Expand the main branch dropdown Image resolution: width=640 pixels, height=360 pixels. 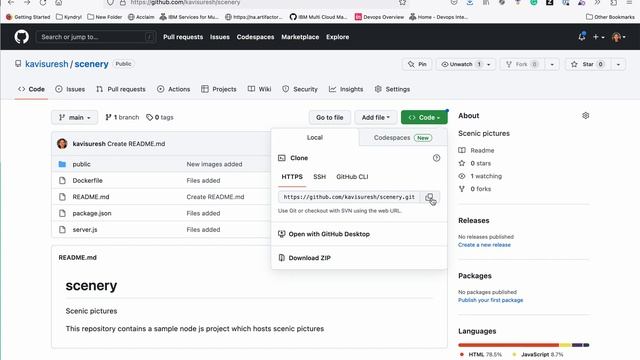coord(74,117)
